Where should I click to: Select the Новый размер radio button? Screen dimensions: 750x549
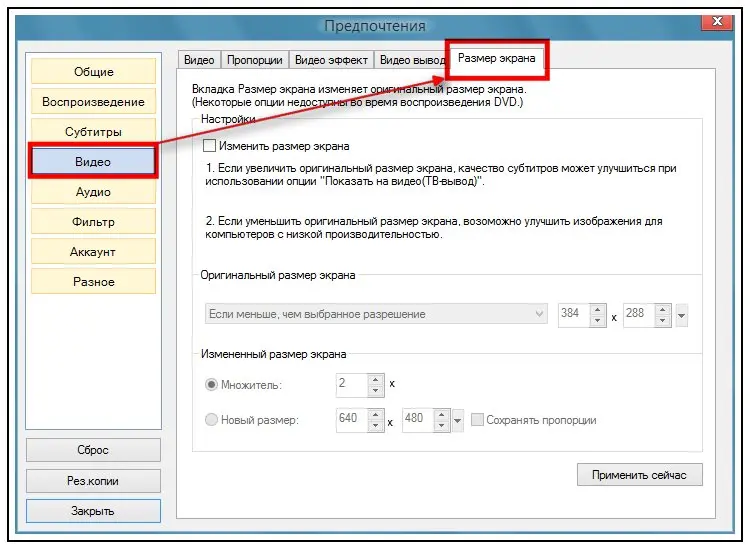tap(211, 419)
